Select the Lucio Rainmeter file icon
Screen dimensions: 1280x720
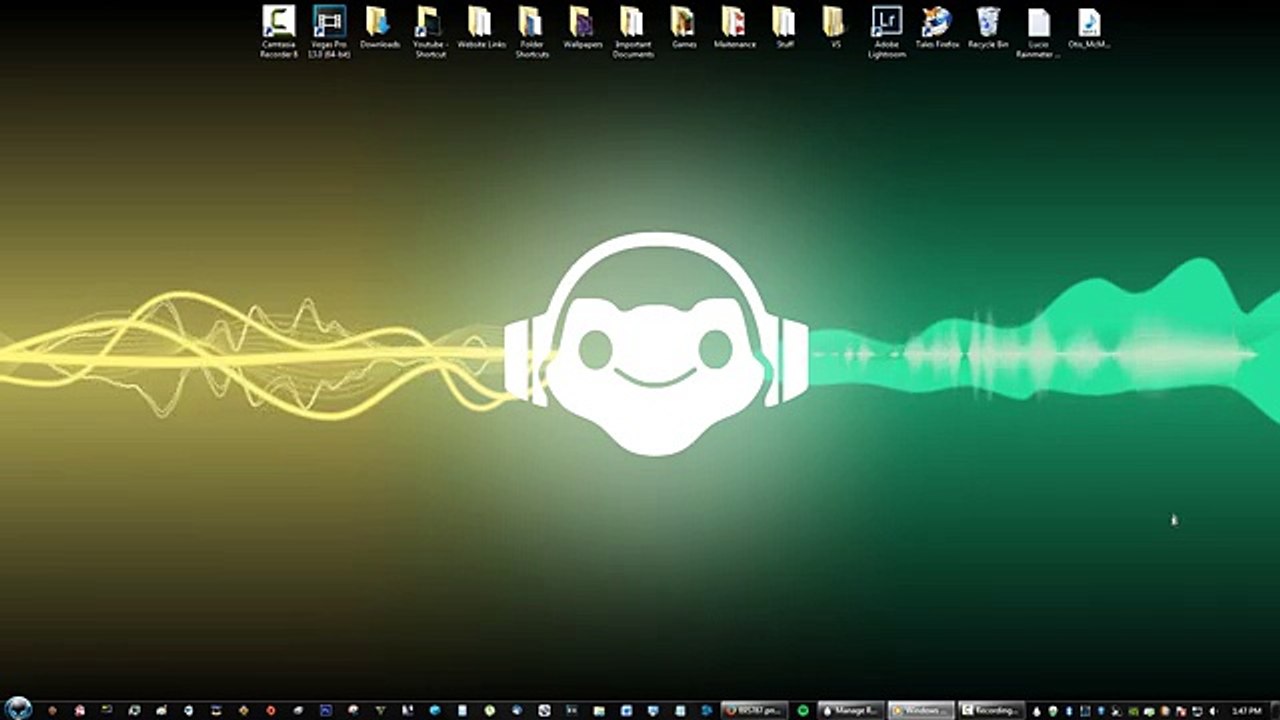(1039, 31)
